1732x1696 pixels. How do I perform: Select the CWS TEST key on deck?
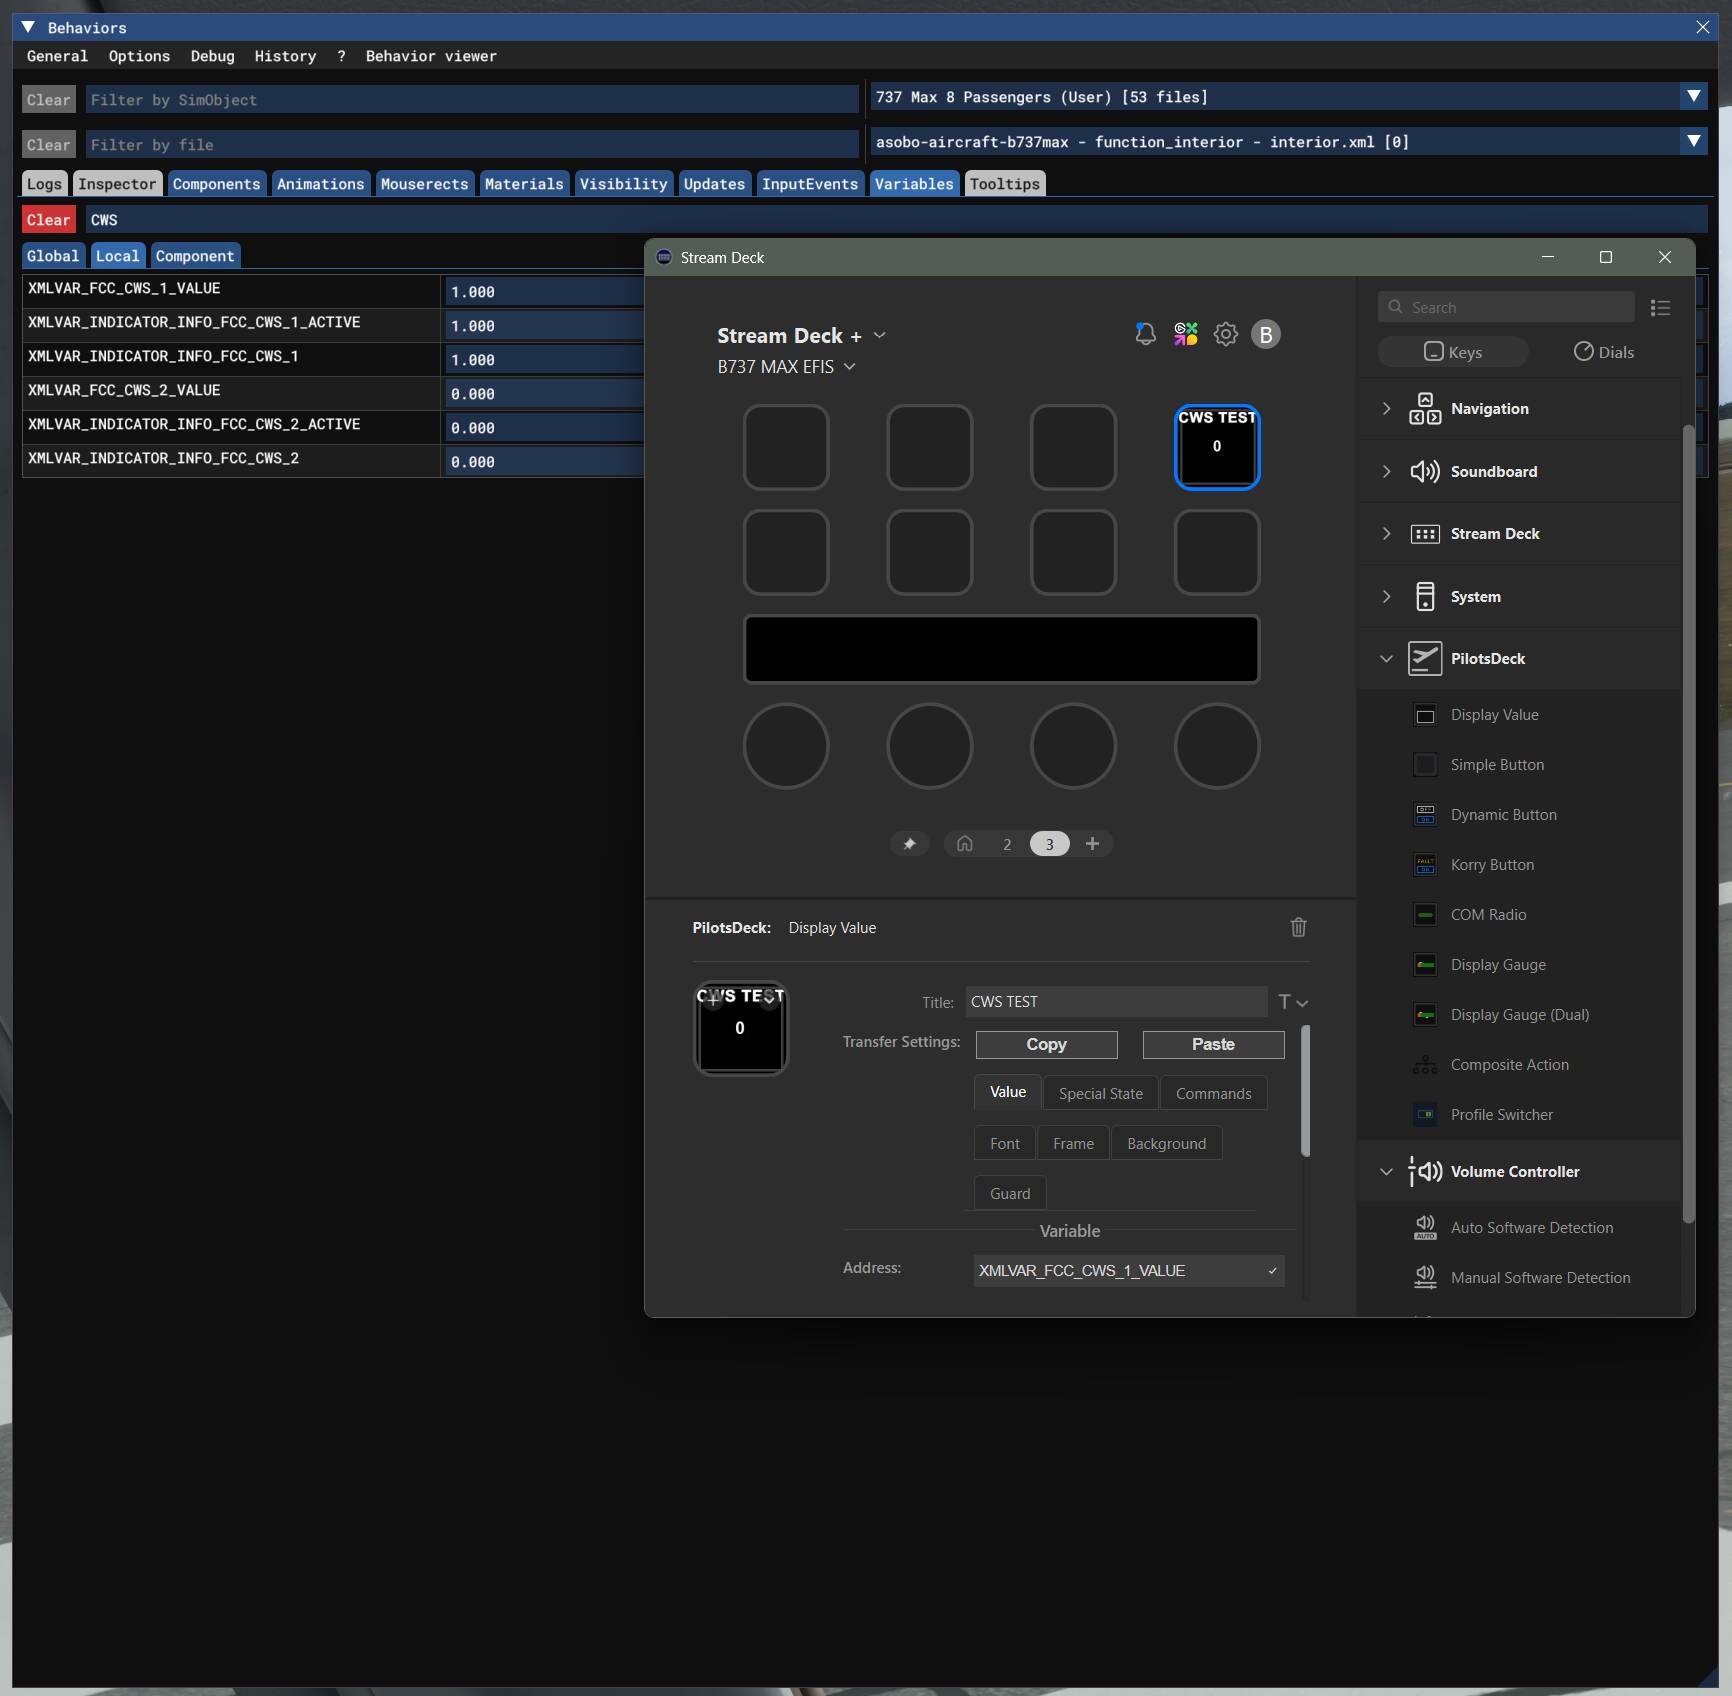[1217, 447]
